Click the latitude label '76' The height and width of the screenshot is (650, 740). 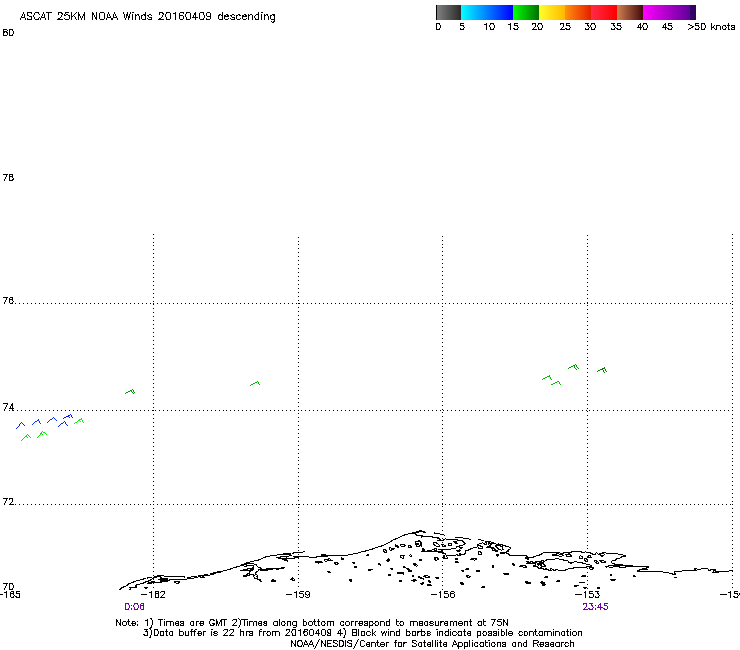click(x=8, y=300)
